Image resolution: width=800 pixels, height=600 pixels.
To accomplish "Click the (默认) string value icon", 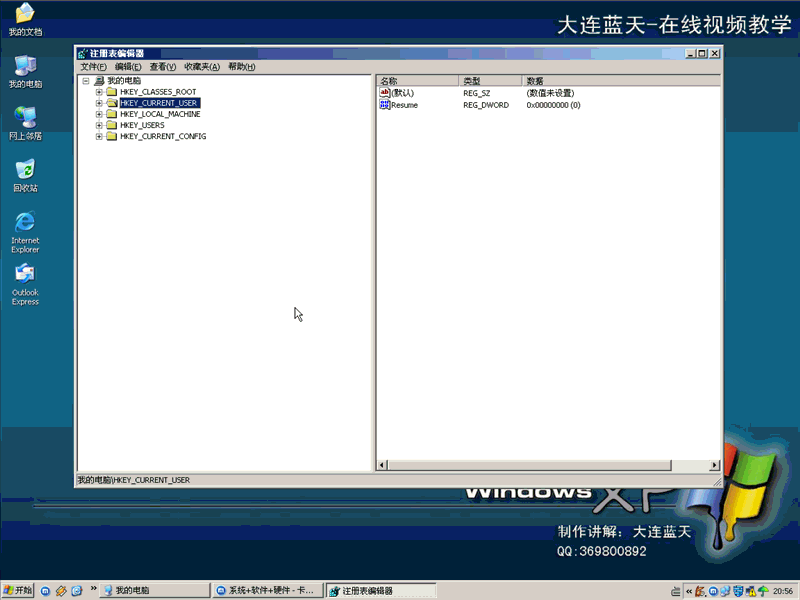I will [385, 93].
